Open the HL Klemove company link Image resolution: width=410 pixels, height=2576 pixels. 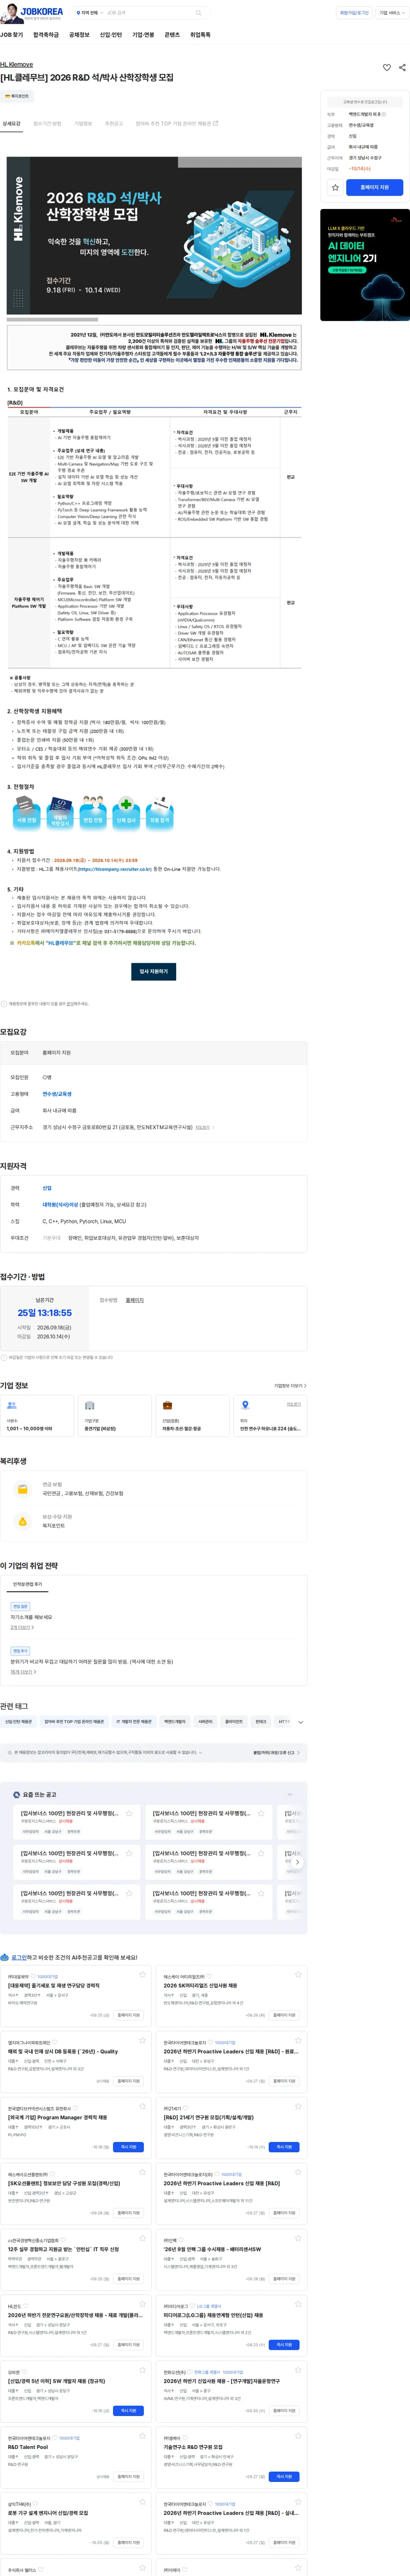[x=16, y=65]
